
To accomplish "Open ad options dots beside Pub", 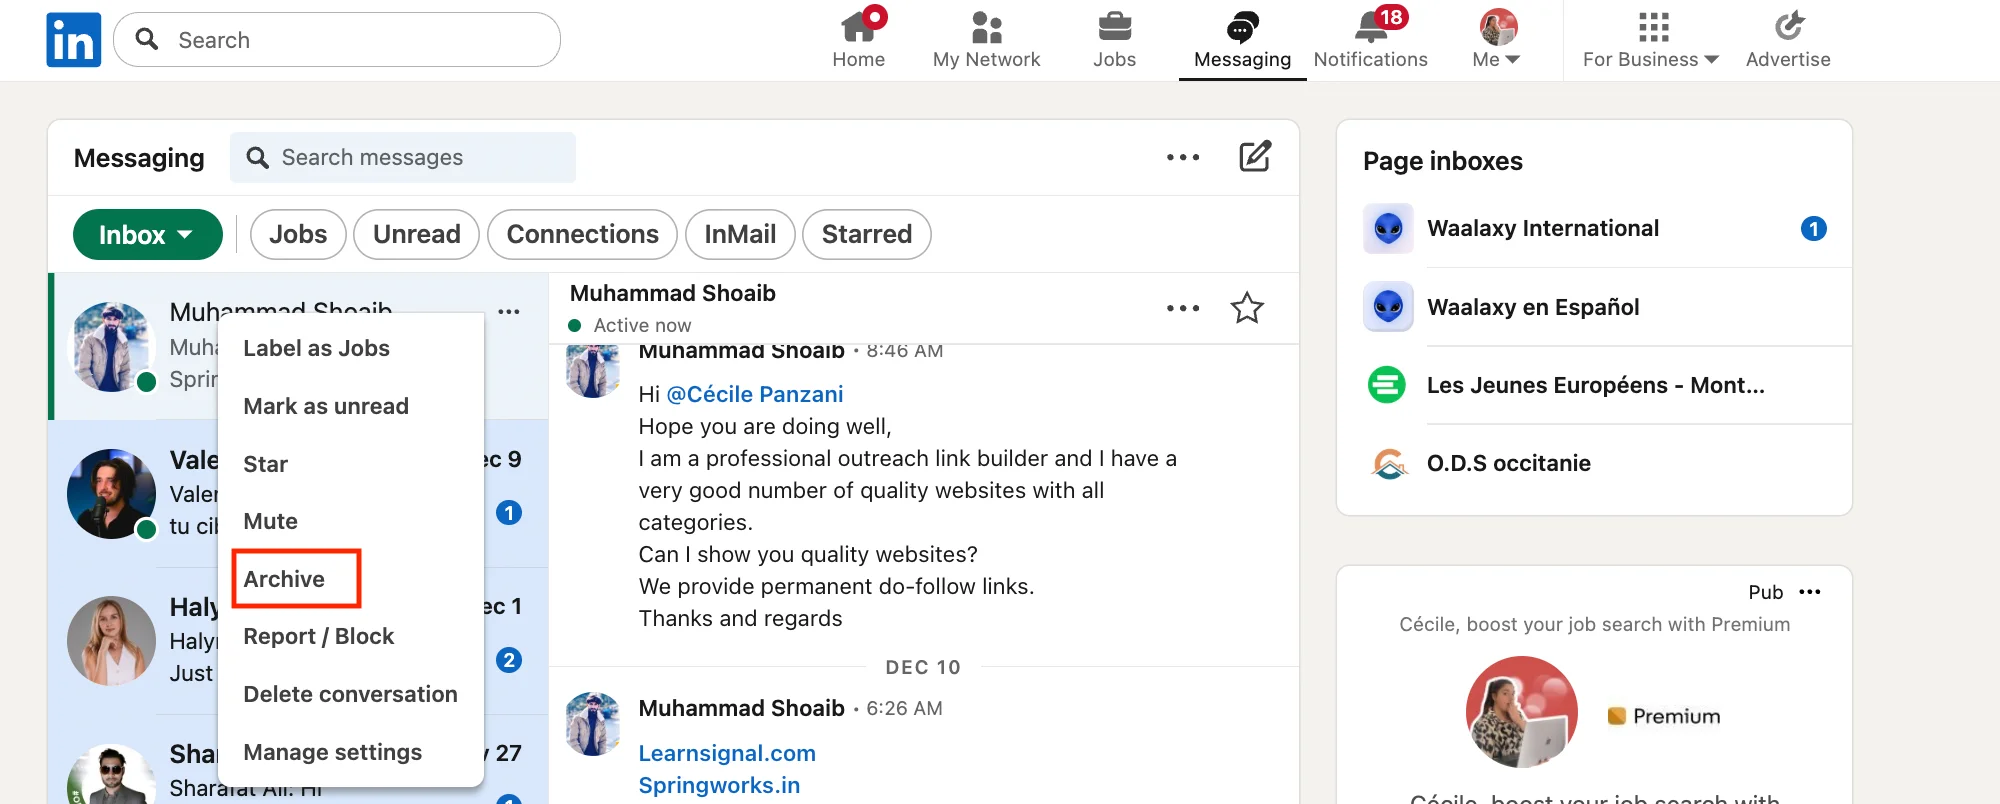I will pyautogui.click(x=1810, y=592).
